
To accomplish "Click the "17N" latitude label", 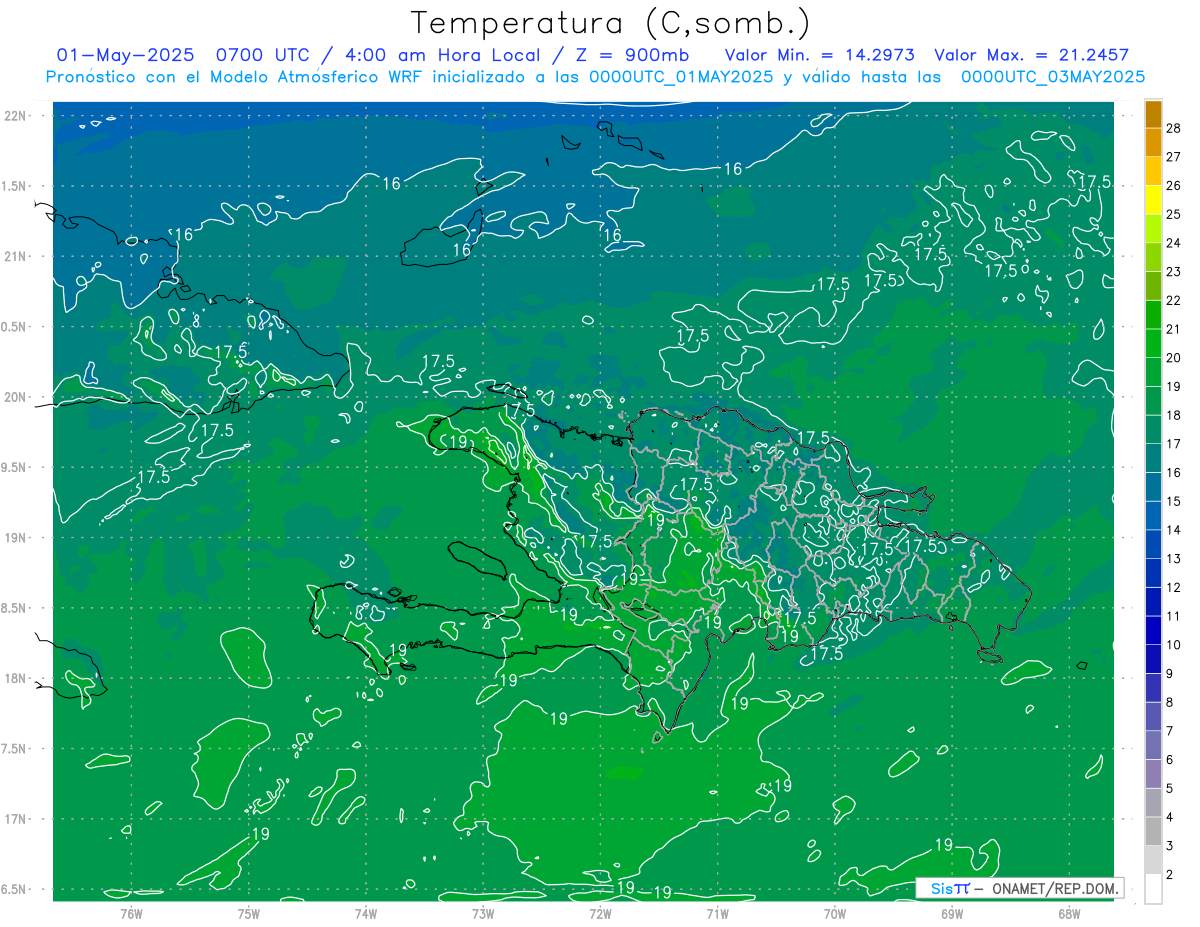I will [17, 819].
